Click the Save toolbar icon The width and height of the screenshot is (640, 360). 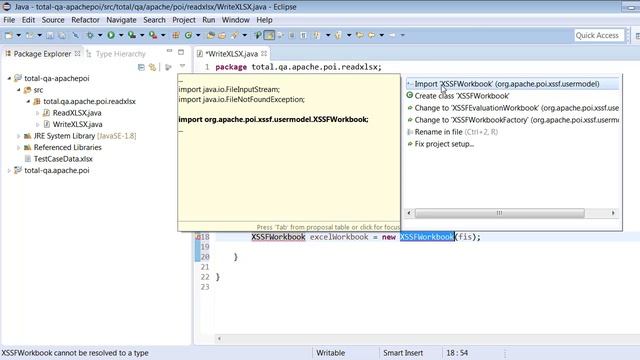coord(50,36)
